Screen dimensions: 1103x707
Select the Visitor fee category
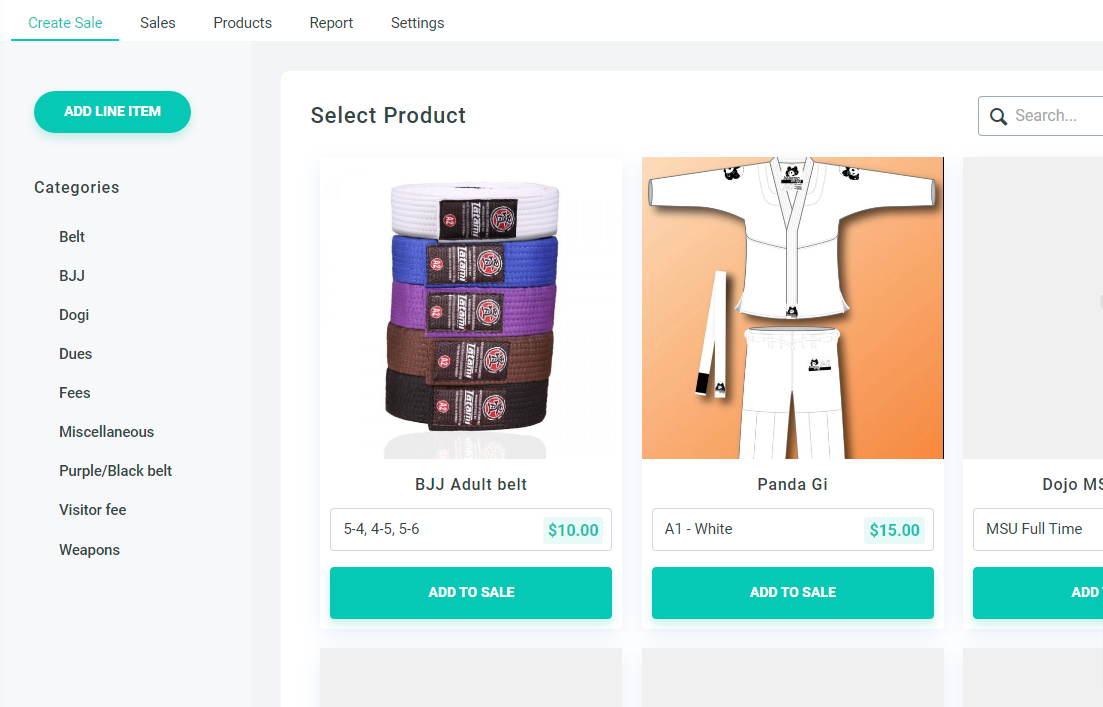pyautogui.click(x=93, y=510)
